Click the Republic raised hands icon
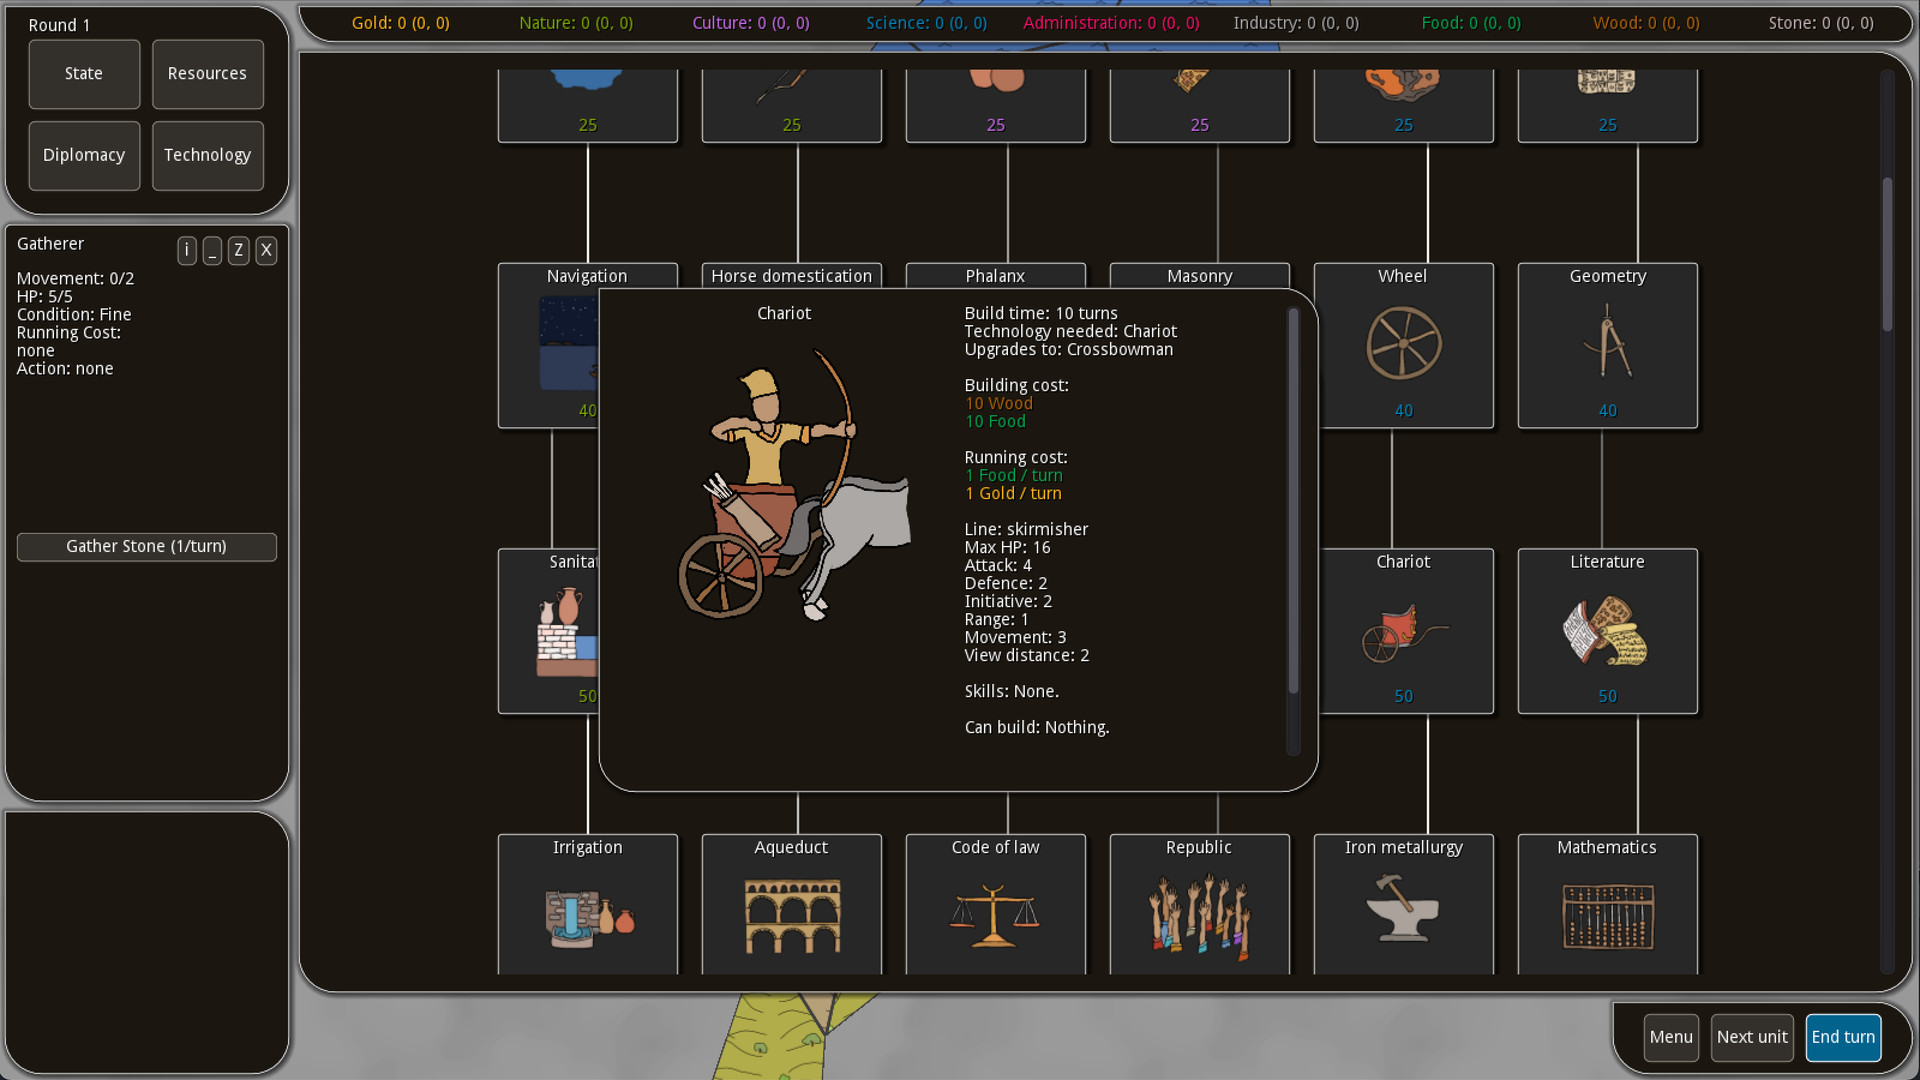 [1199, 915]
